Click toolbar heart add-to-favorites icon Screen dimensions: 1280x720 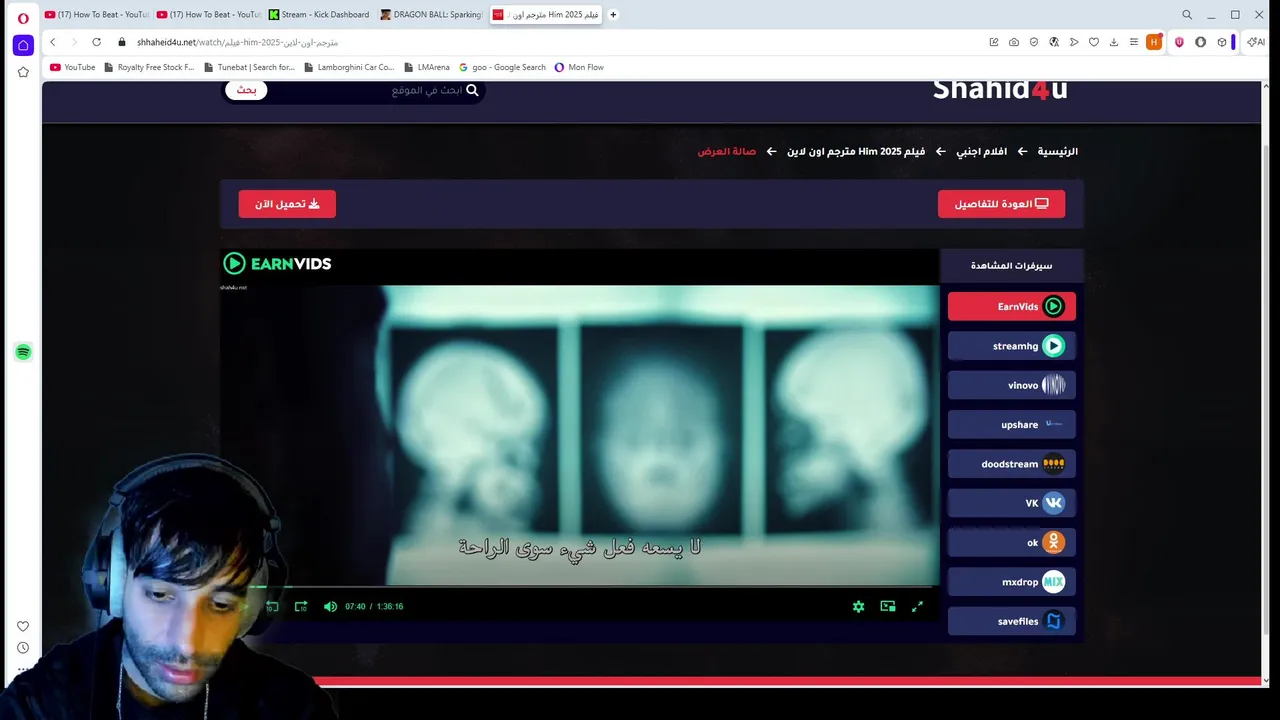(x=1094, y=42)
